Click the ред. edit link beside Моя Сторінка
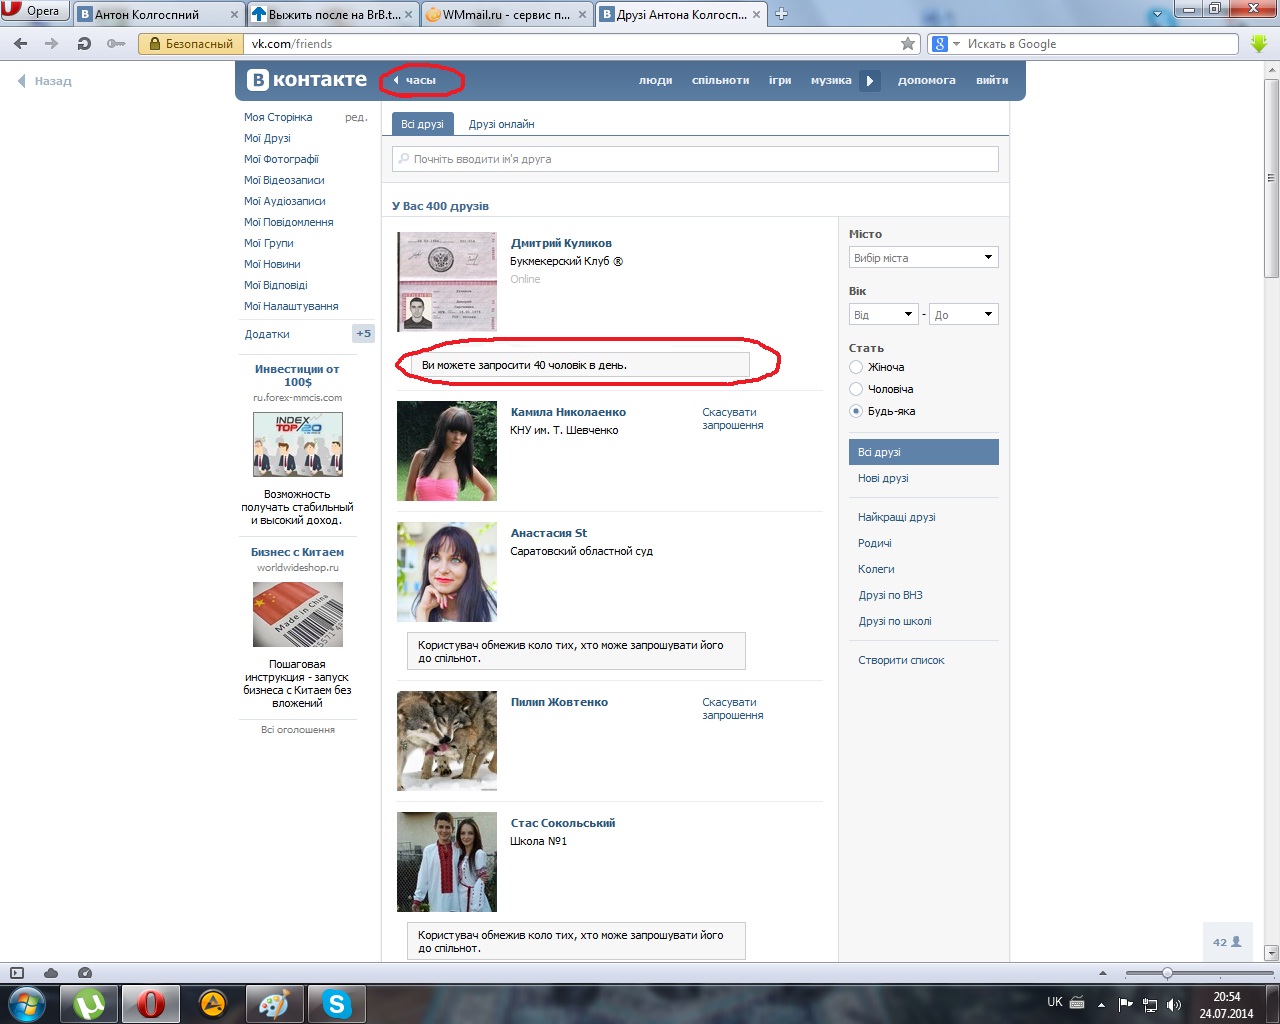This screenshot has height=1024, width=1280. click(356, 117)
